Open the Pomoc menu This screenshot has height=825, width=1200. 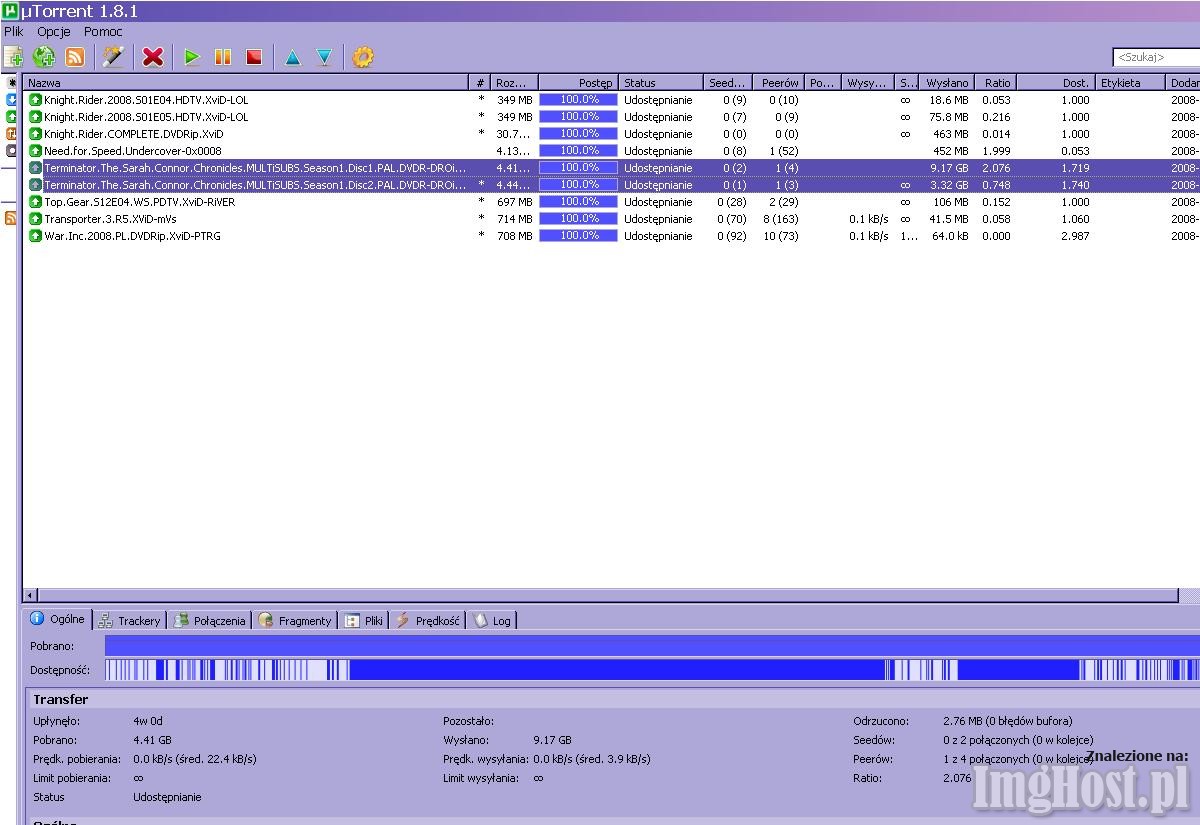click(x=103, y=32)
